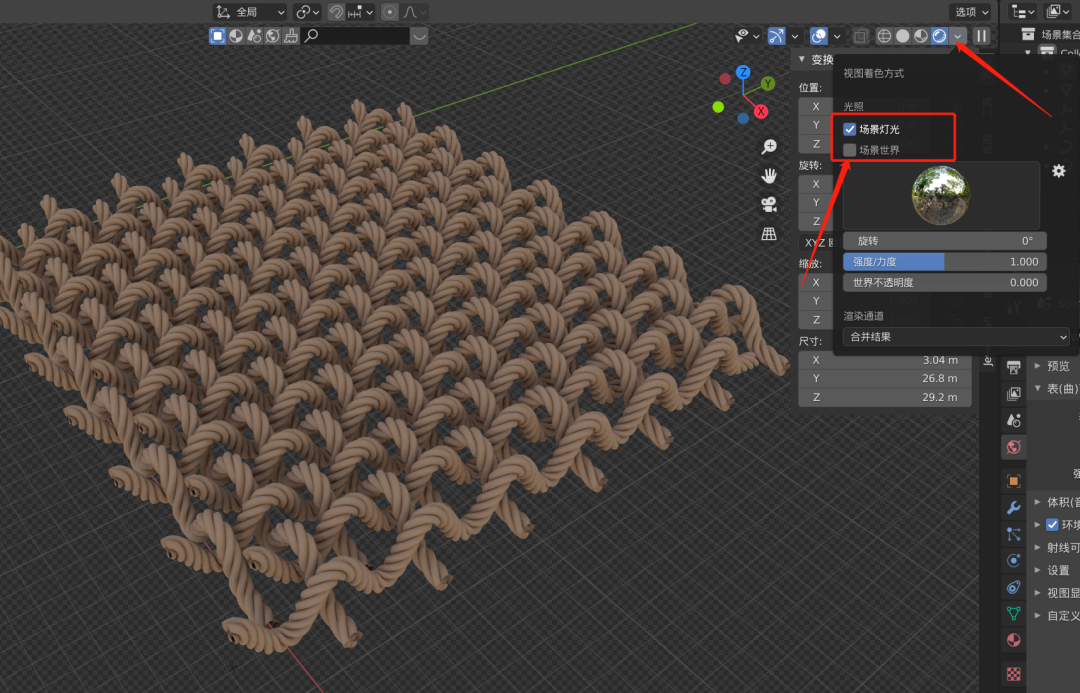Open the snap increment options dropdown
This screenshot has width=1080, height=693.
point(361,12)
